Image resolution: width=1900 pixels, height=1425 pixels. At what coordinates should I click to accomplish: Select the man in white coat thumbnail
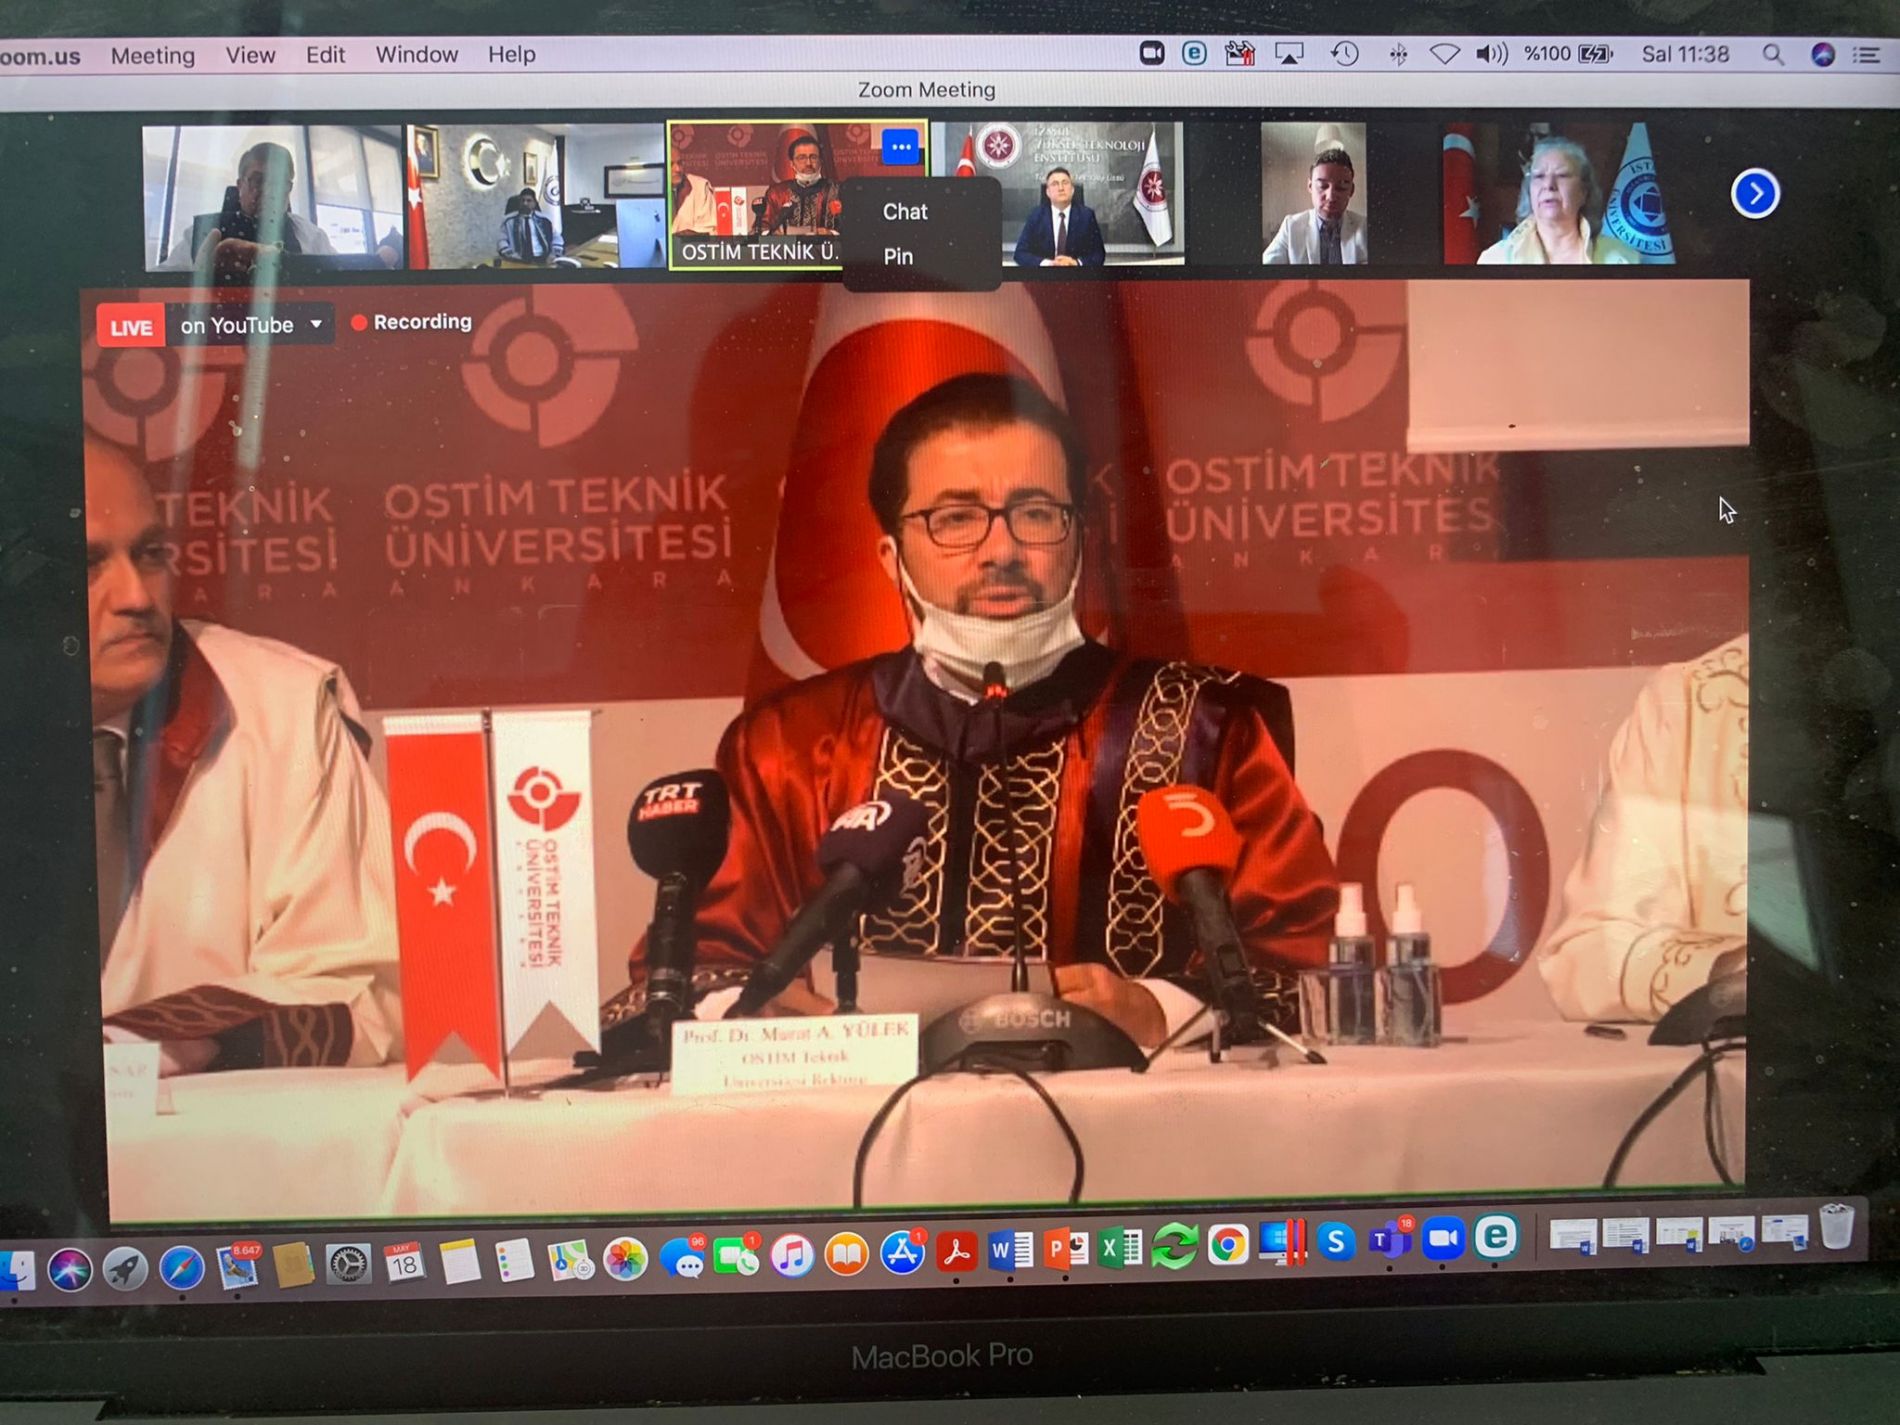pos(1314,193)
